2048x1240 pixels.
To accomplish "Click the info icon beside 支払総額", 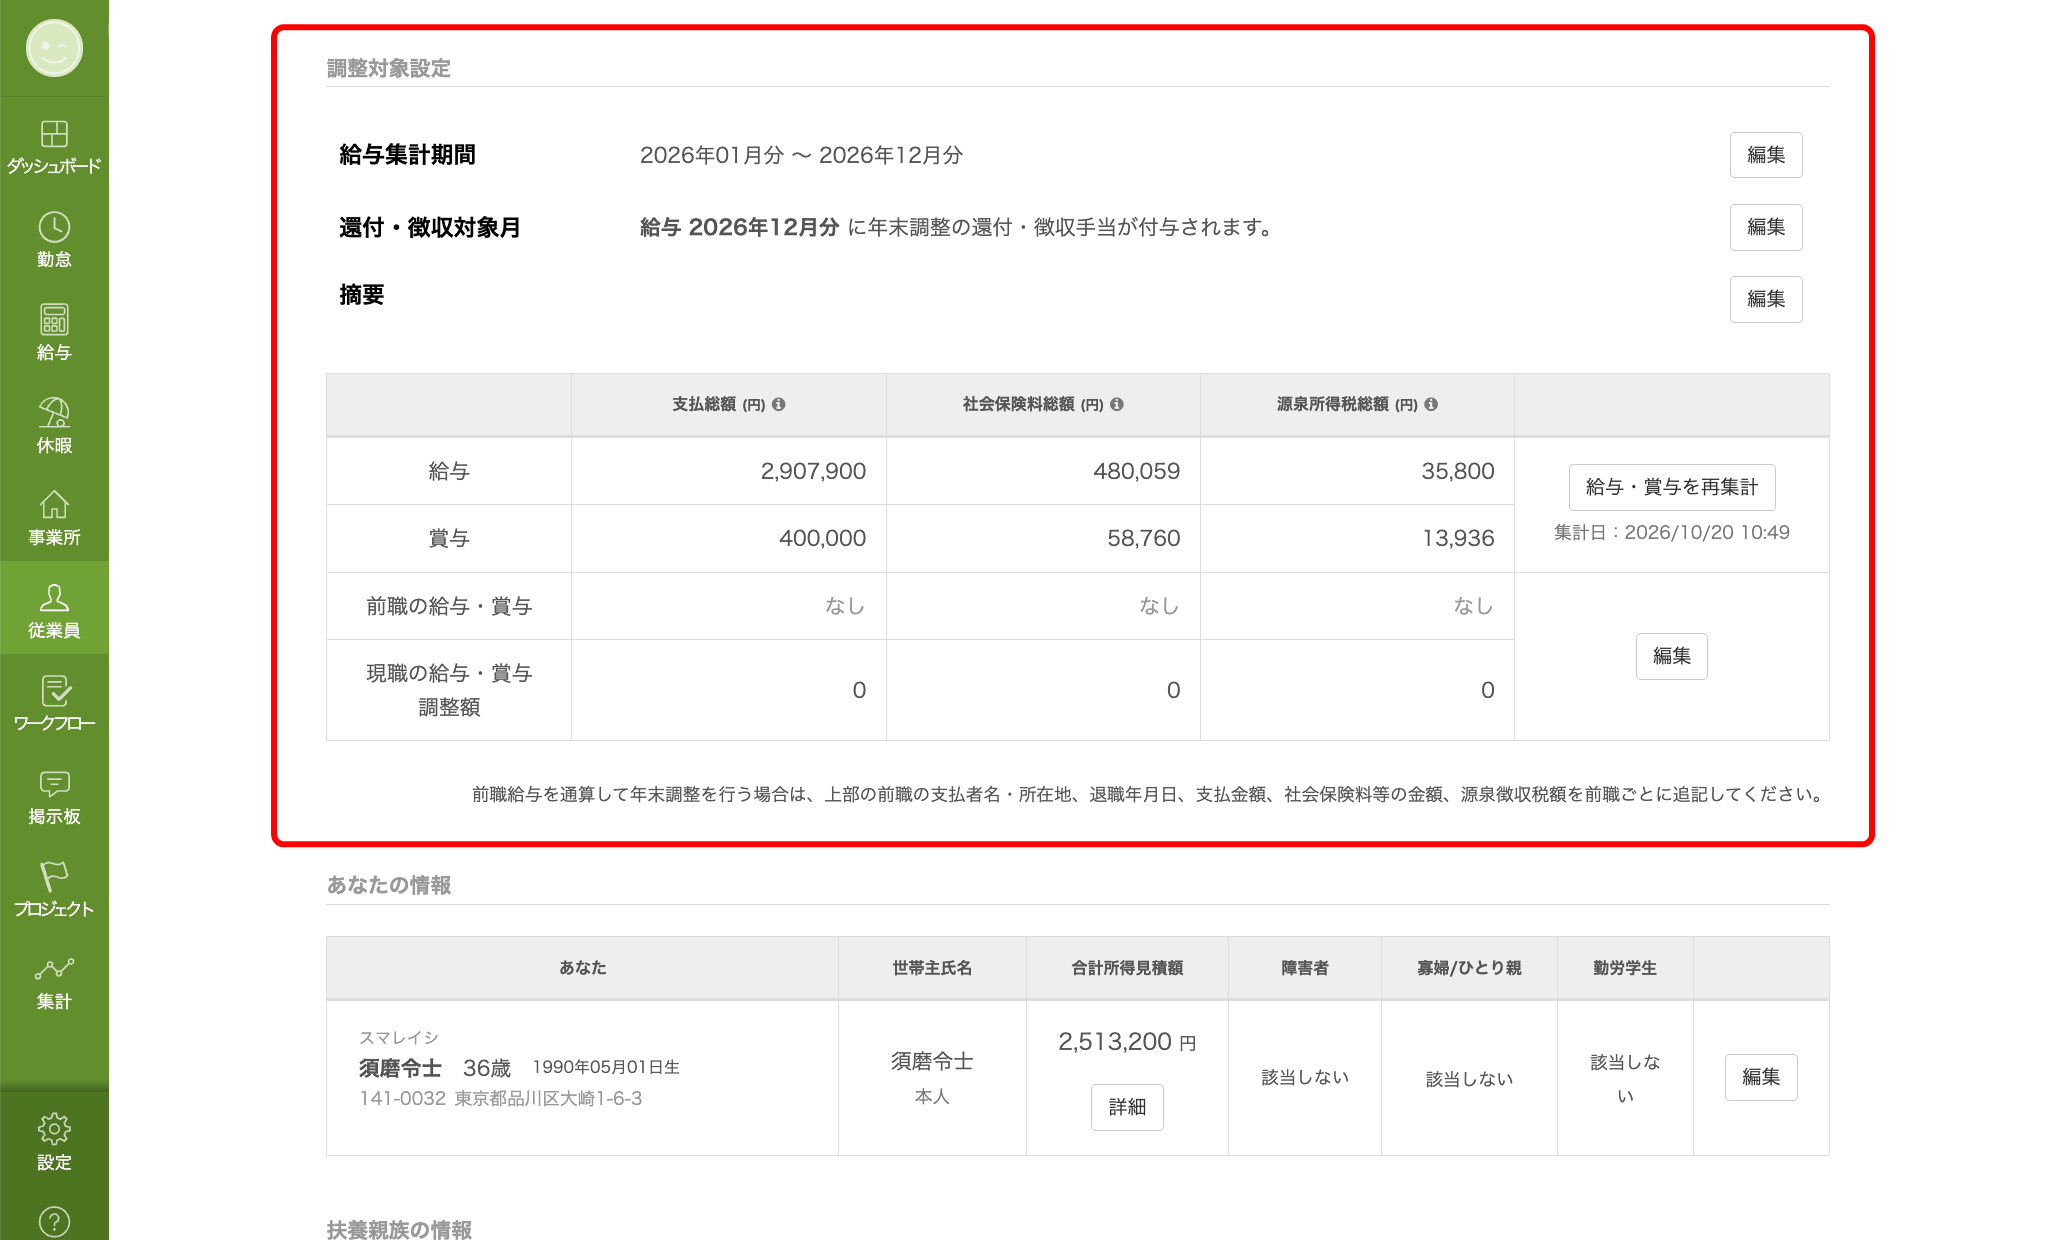I will click(779, 404).
